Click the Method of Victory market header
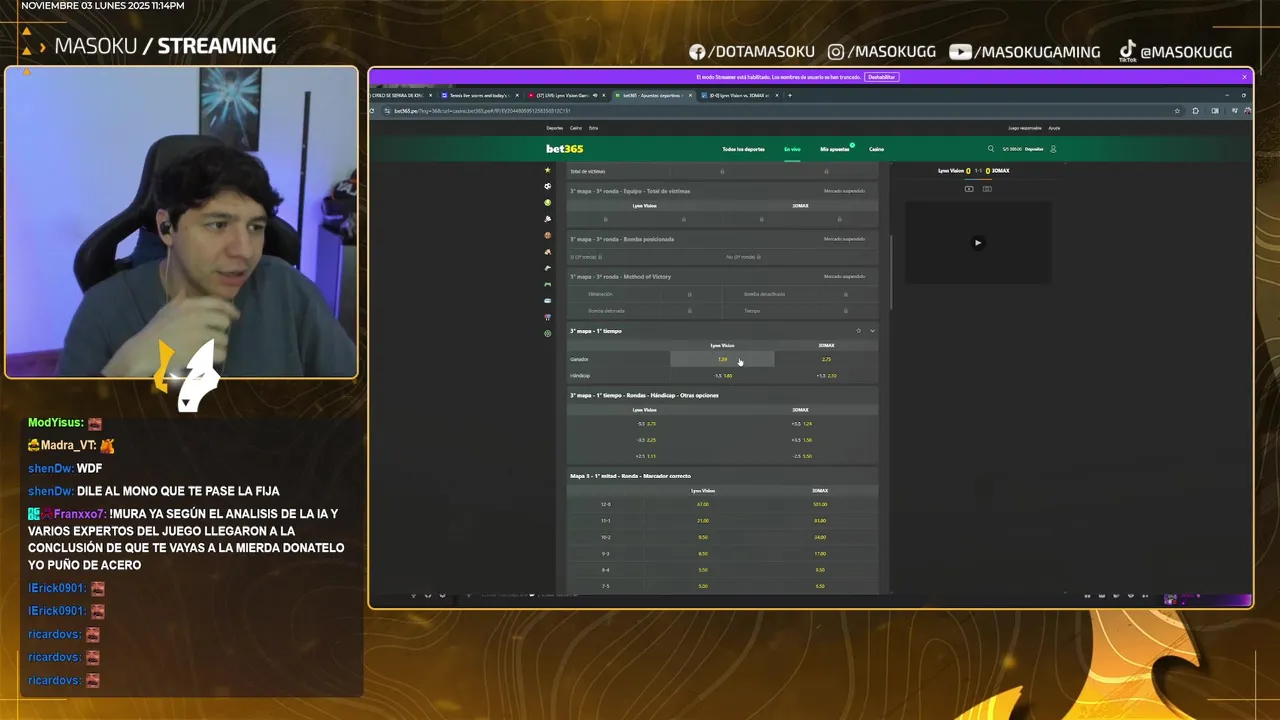1280x720 pixels. pos(722,277)
